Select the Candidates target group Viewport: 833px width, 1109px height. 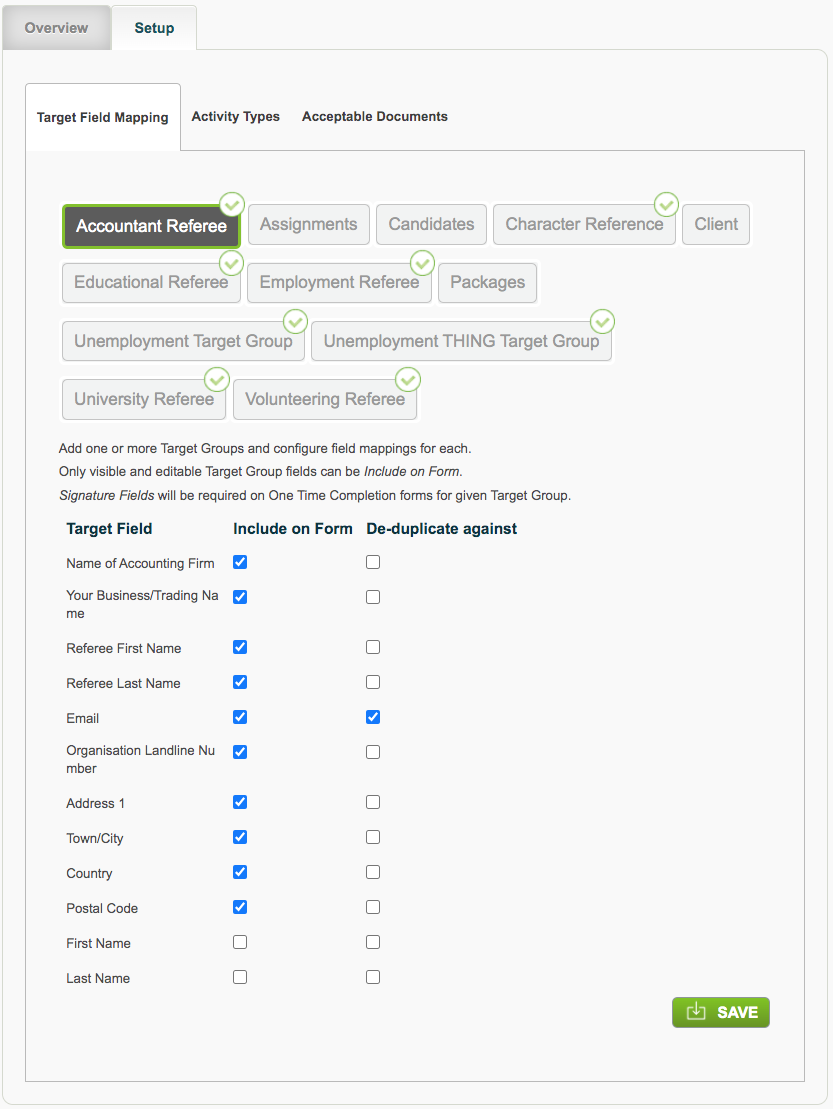point(431,224)
